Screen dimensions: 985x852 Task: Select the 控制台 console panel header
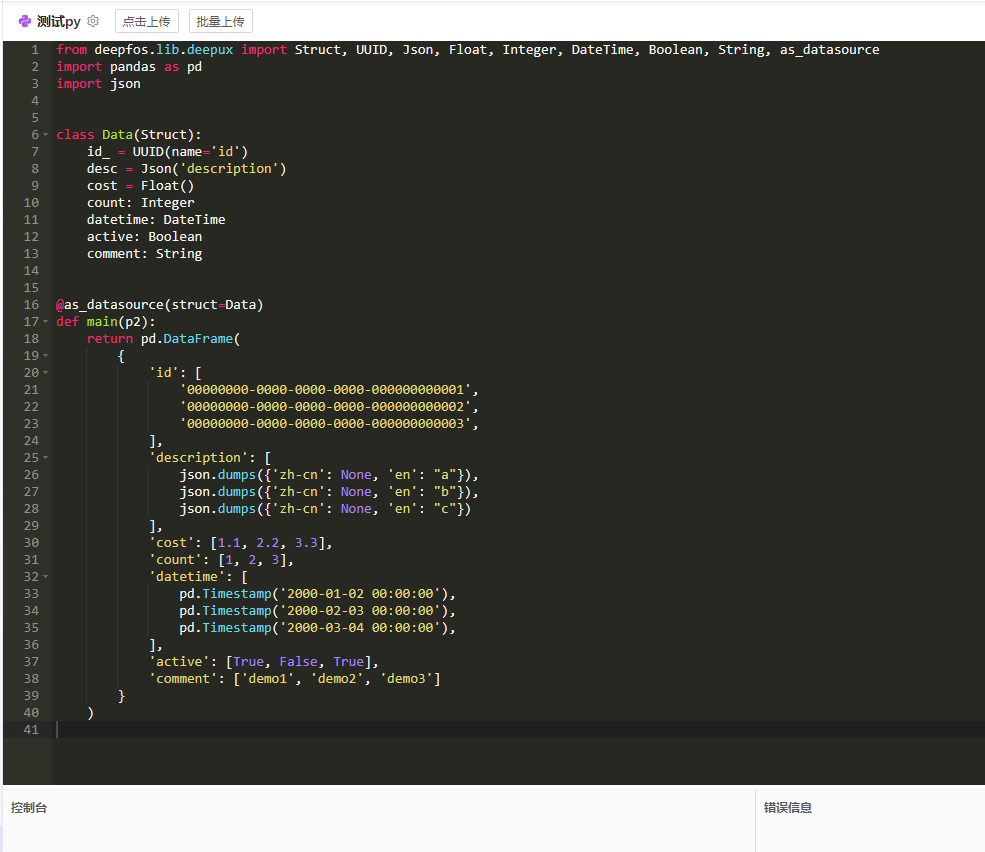[29, 807]
